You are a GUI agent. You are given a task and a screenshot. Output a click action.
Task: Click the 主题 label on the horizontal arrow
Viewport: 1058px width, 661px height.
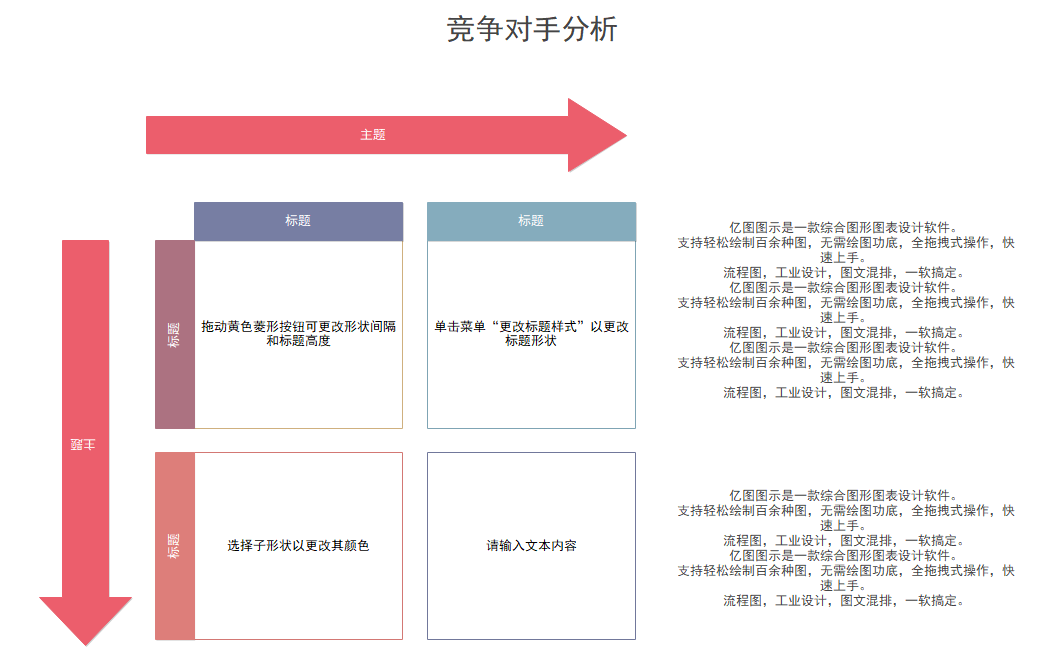pos(373,135)
